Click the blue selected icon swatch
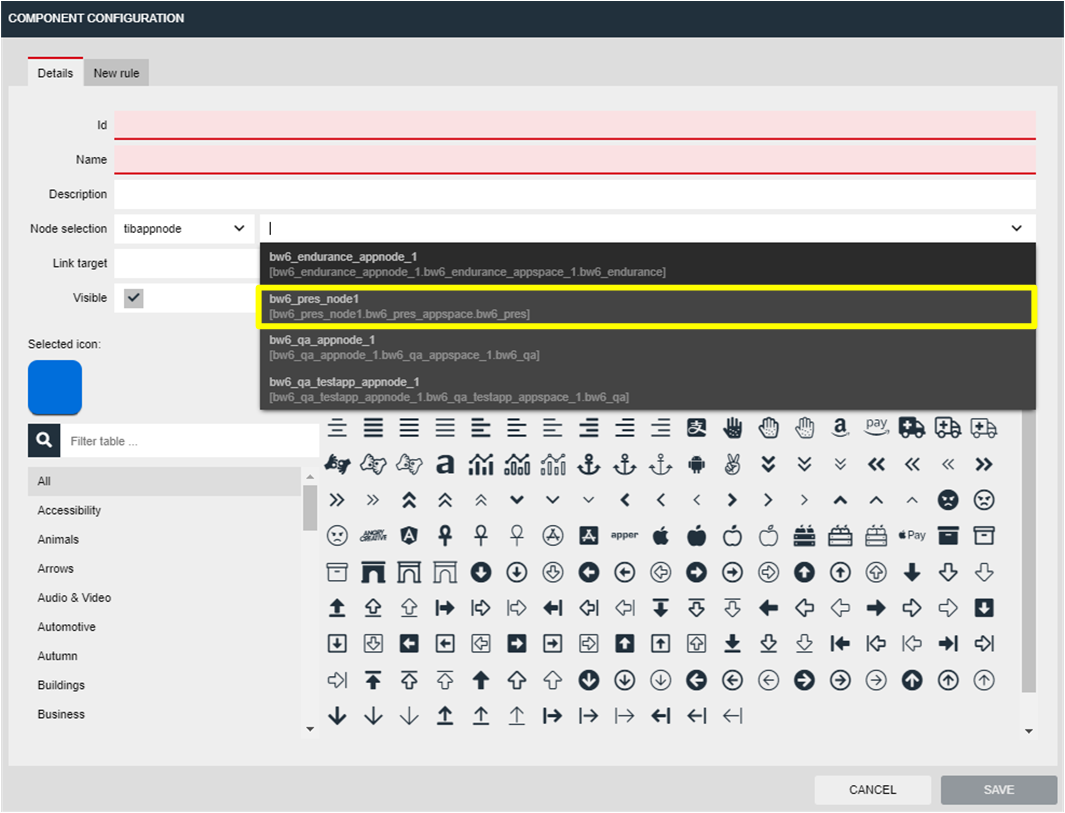The width and height of the screenshot is (1065, 813). click(55, 387)
